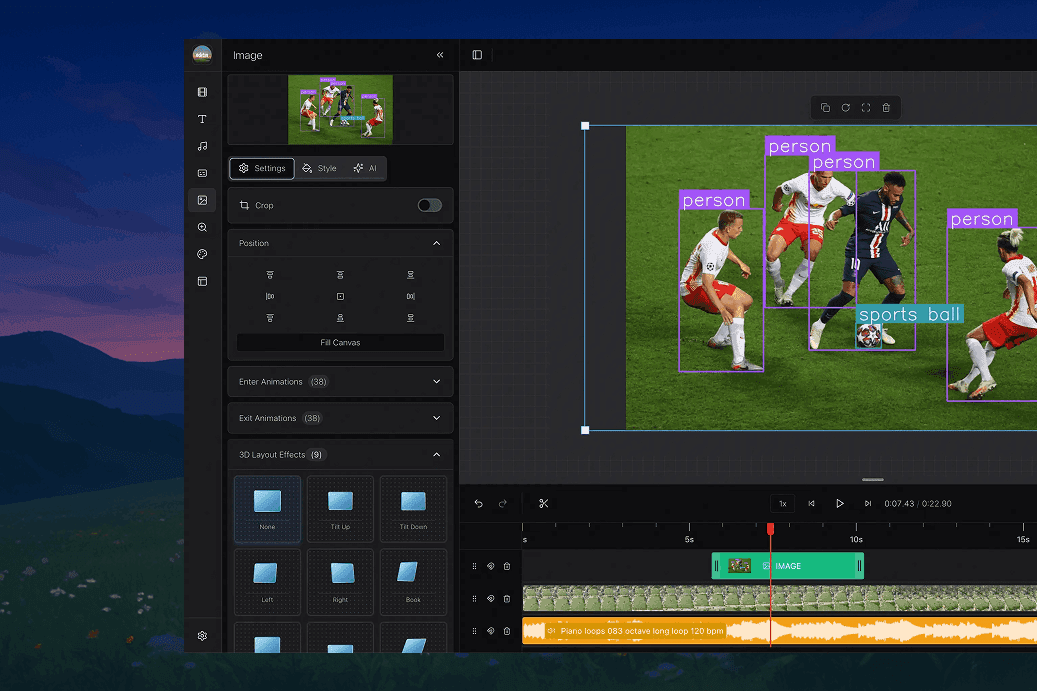Toggle visibility of the Piano loops audio track
The height and width of the screenshot is (691, 1037).
click(491, 631)
